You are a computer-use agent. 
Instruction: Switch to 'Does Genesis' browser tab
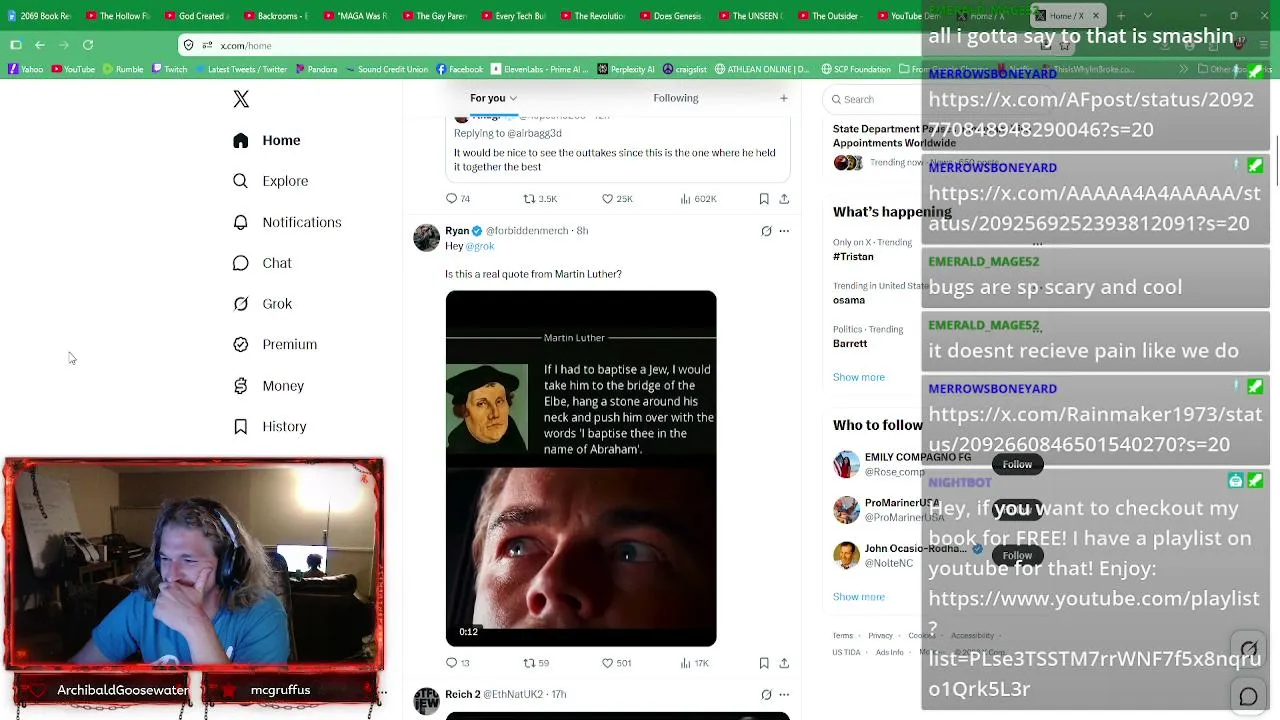[x=670, y=16]
